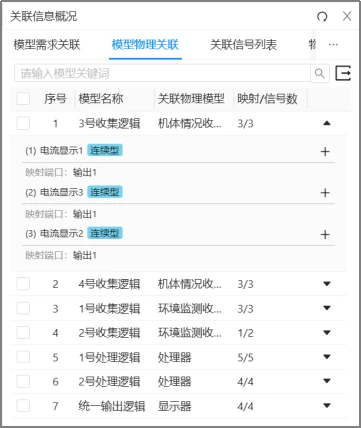Viewport: 361px width, 428px height.
Task: Click 处理器 cell in 1号处理逻辑 row
Action: pos(175,358)
